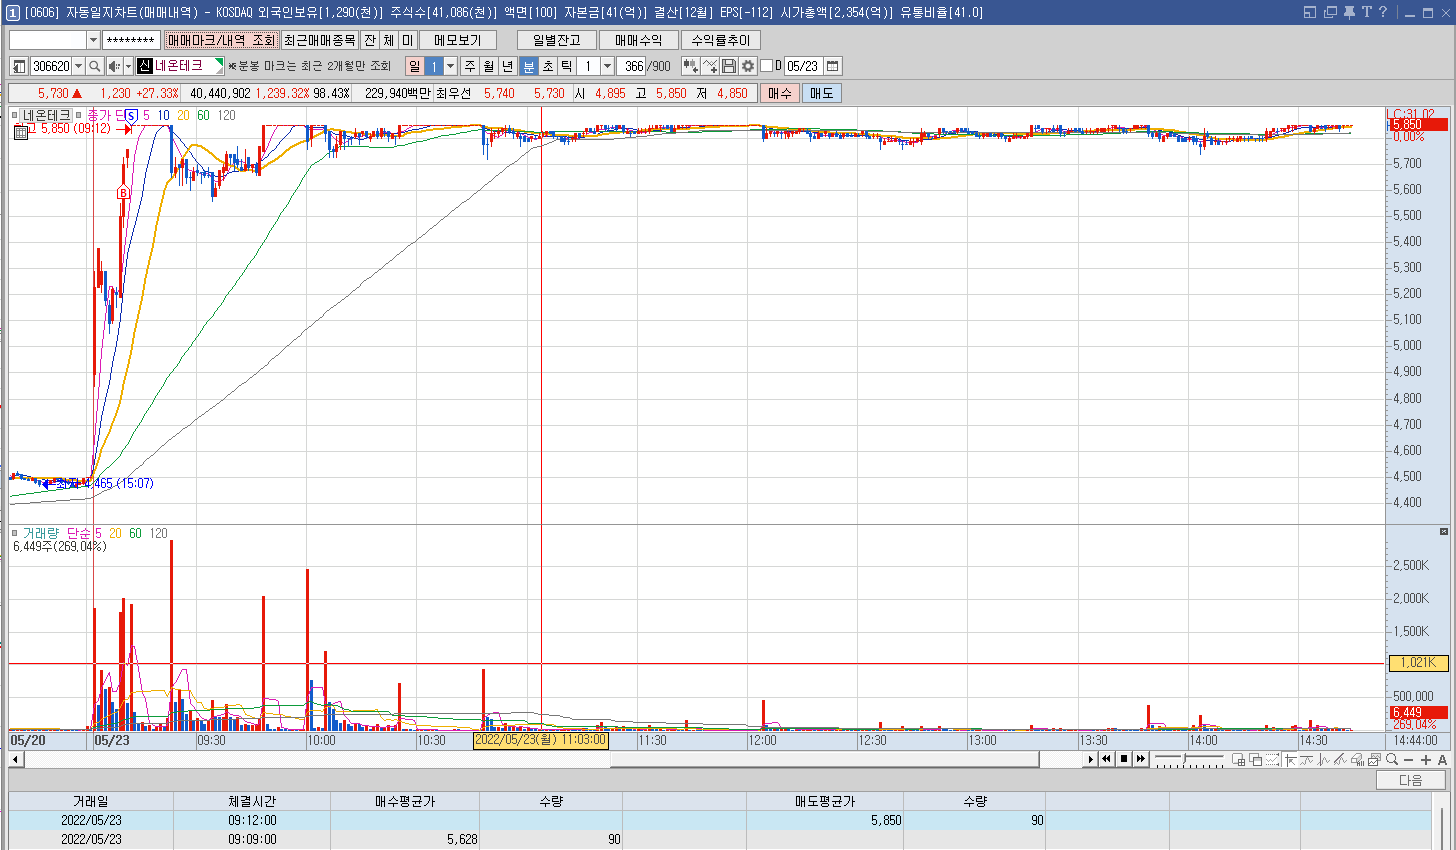Click the save diskette icon
Screen dimensions: 1456x850
pyautogui.click(x=729, y=66)
